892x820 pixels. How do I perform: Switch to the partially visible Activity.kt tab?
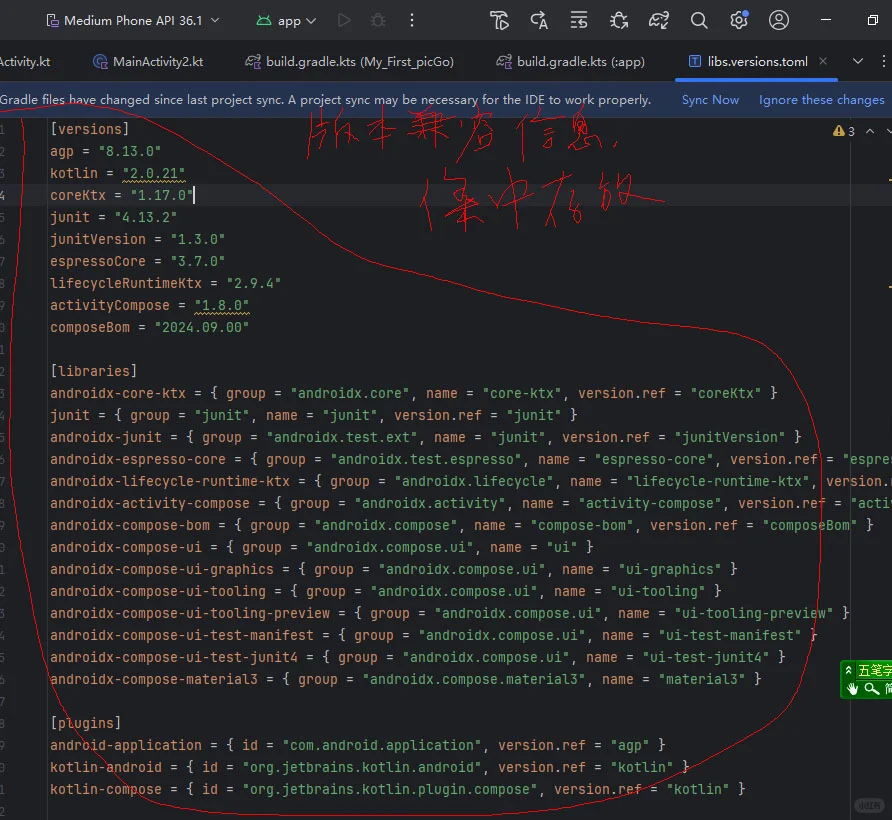(25, 61)
